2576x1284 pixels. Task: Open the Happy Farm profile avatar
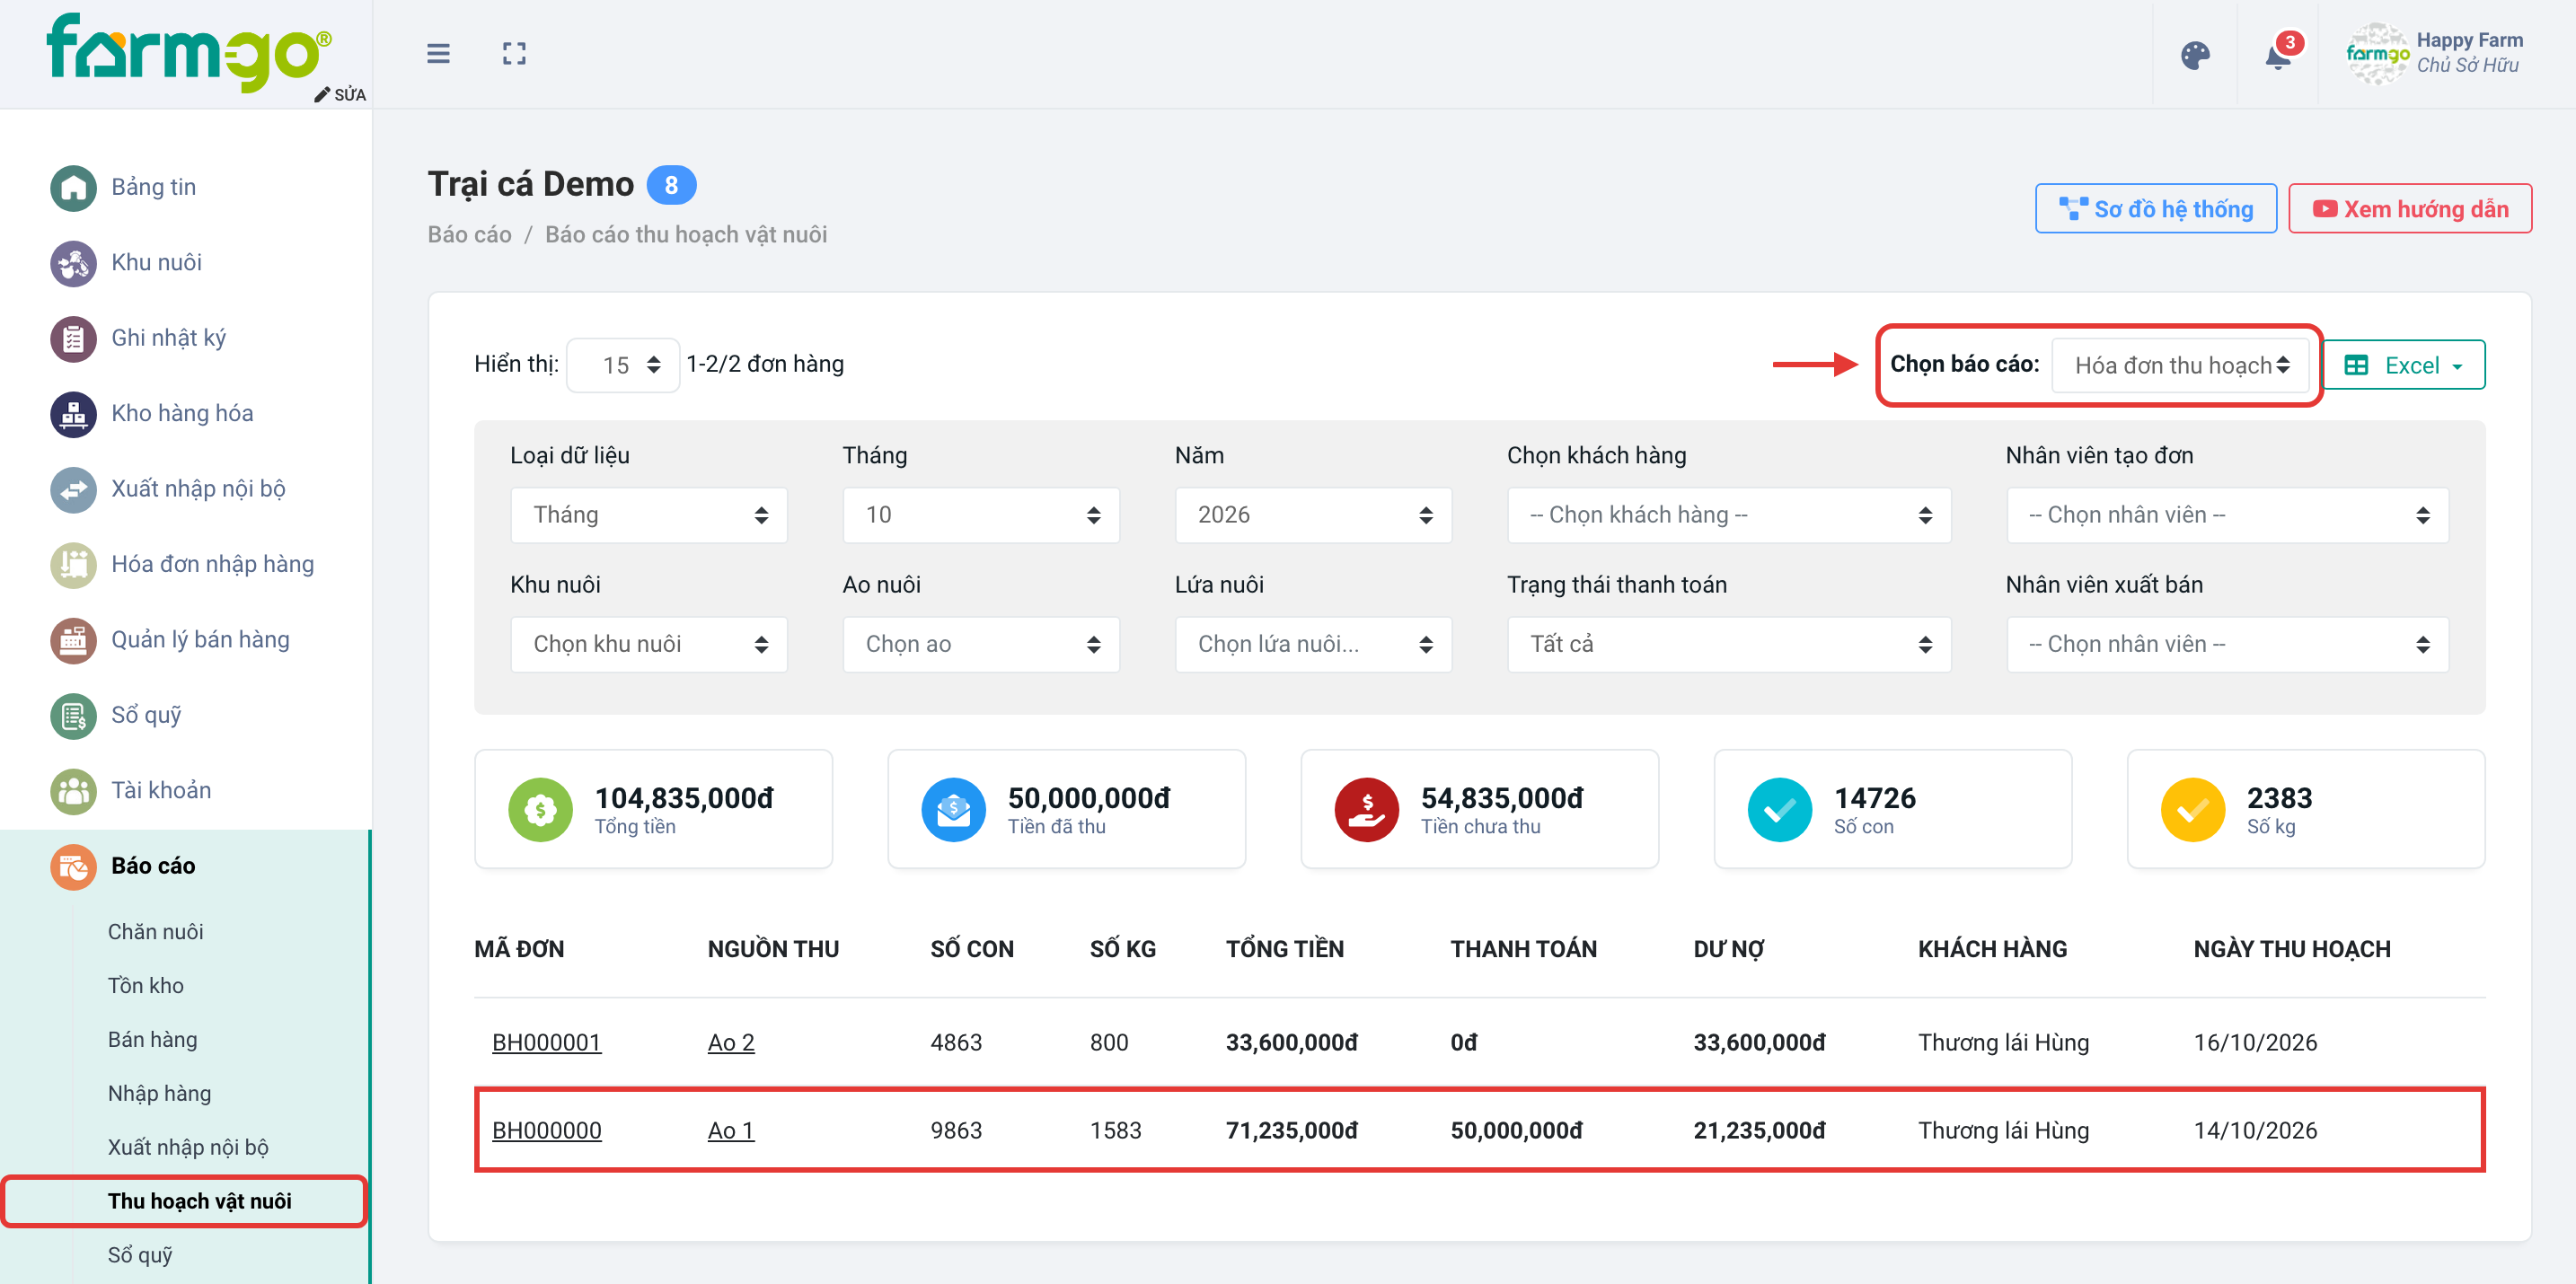pyautogui.click(x=2378, y=54)
